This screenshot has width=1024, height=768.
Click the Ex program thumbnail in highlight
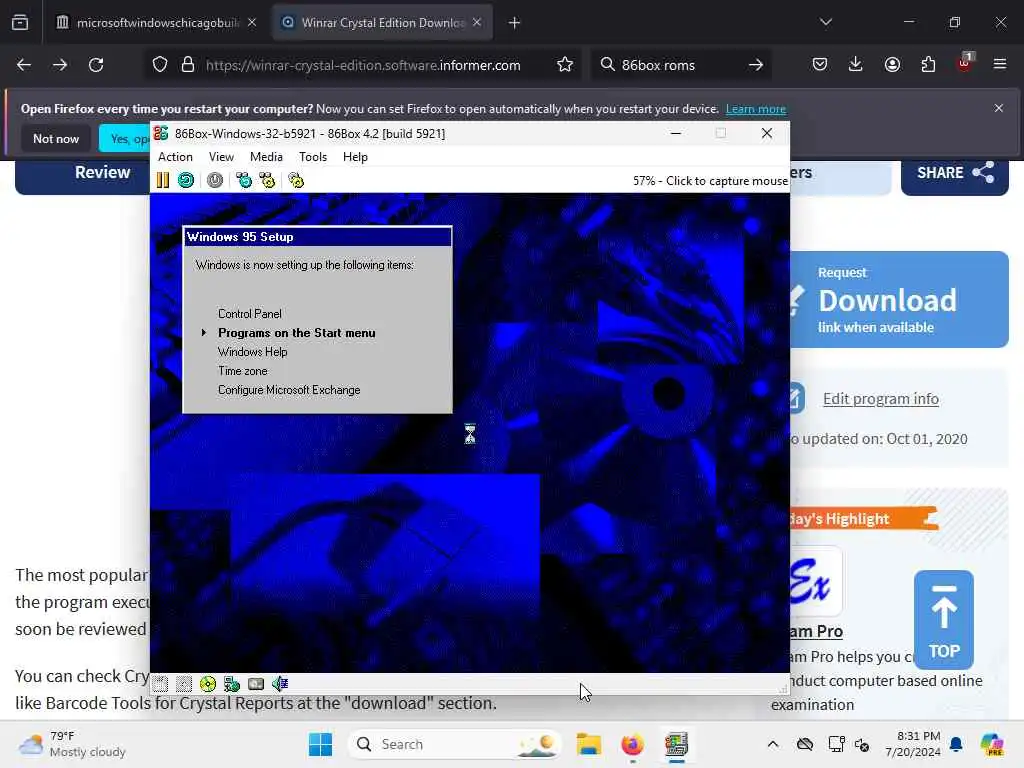click(x=814, y=582)
